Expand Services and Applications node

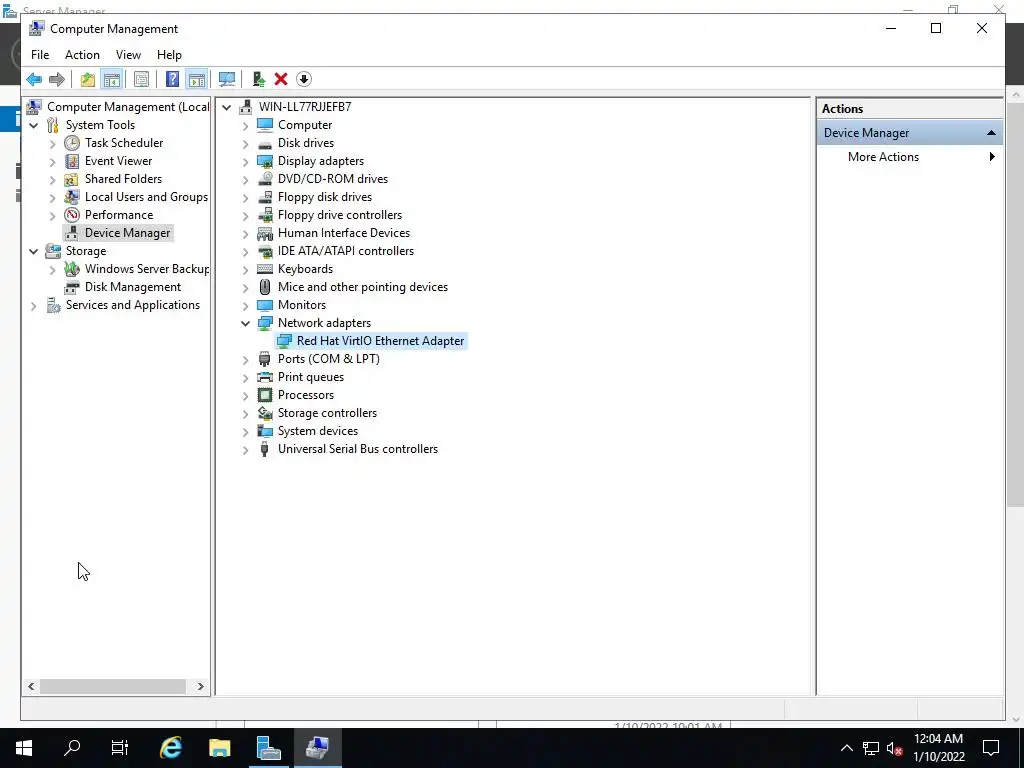33,306
